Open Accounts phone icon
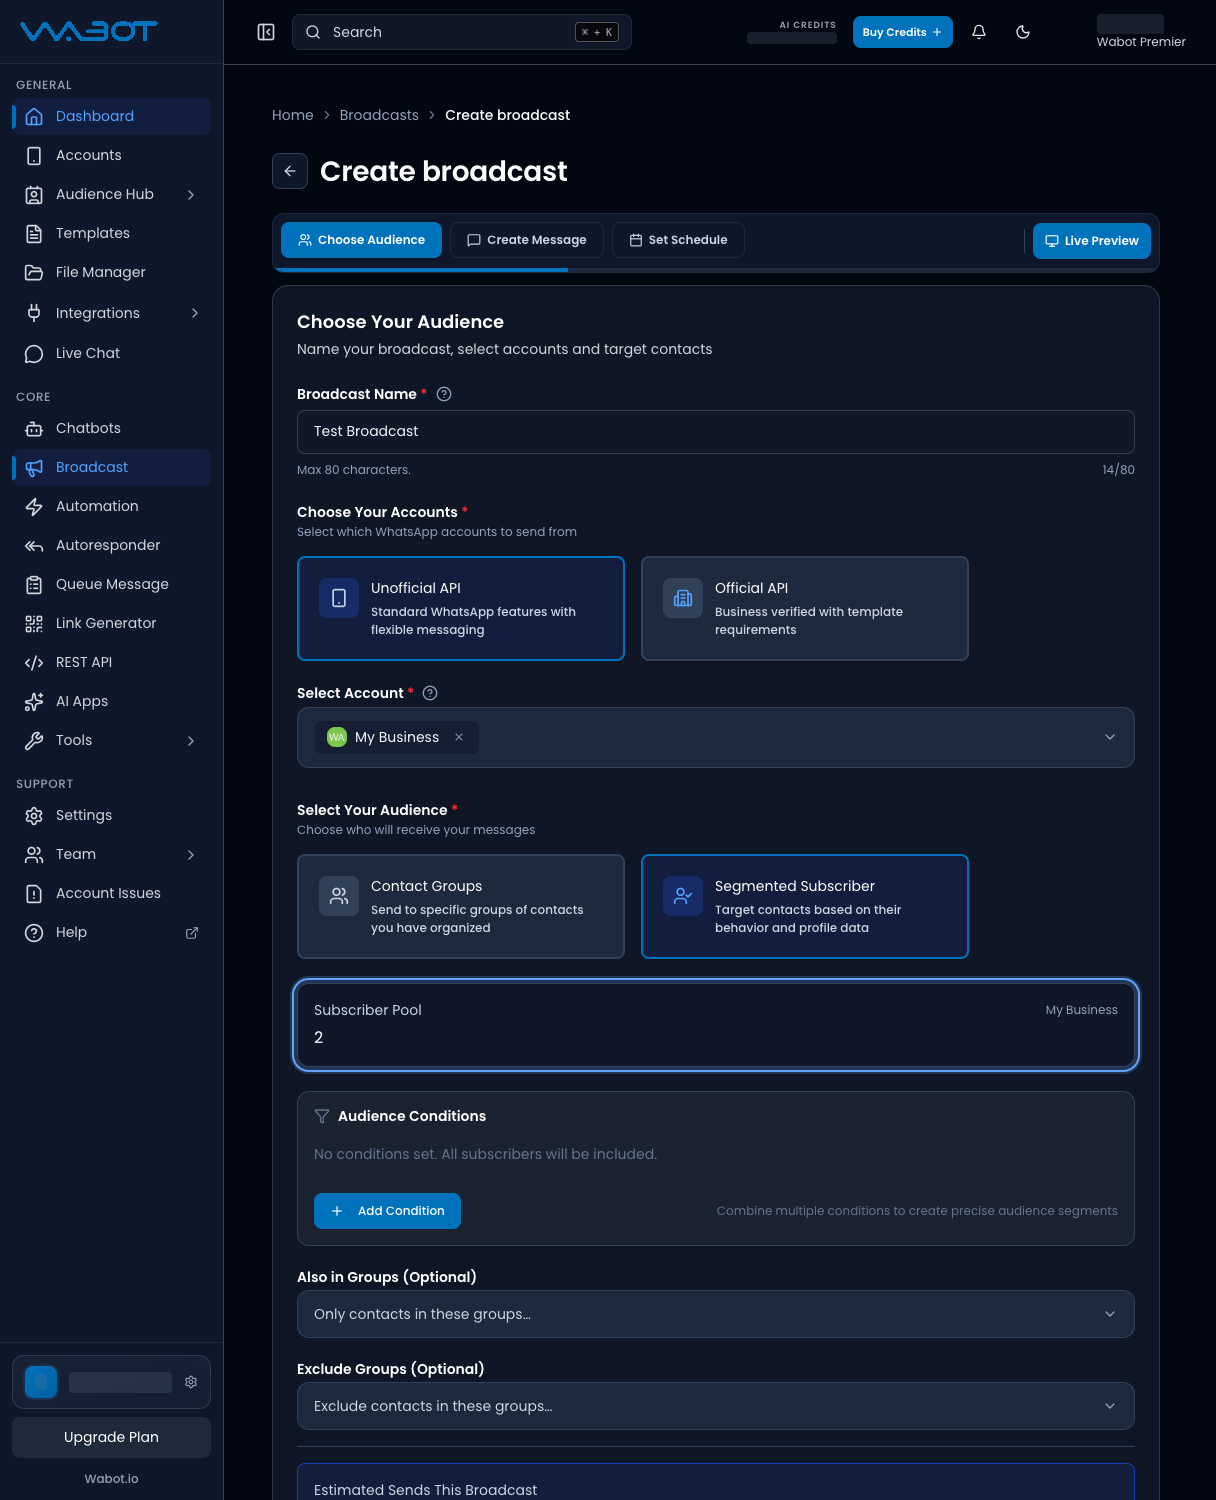 tap(34, 155)
